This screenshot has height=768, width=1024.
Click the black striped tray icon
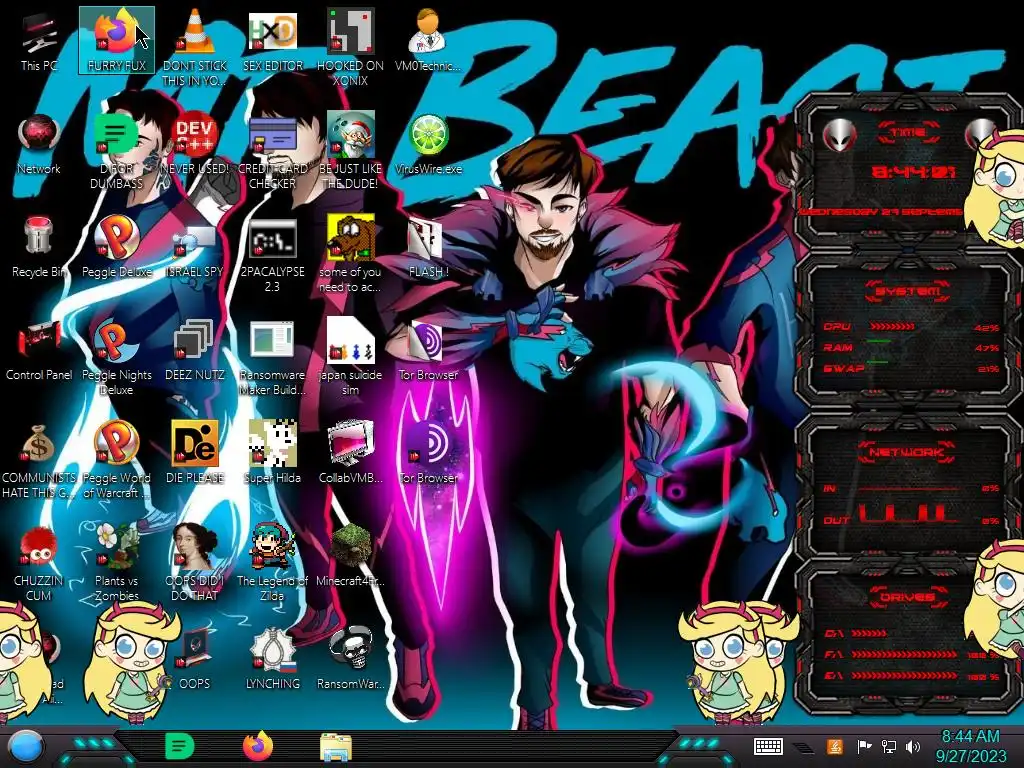[x=804, y=747]
